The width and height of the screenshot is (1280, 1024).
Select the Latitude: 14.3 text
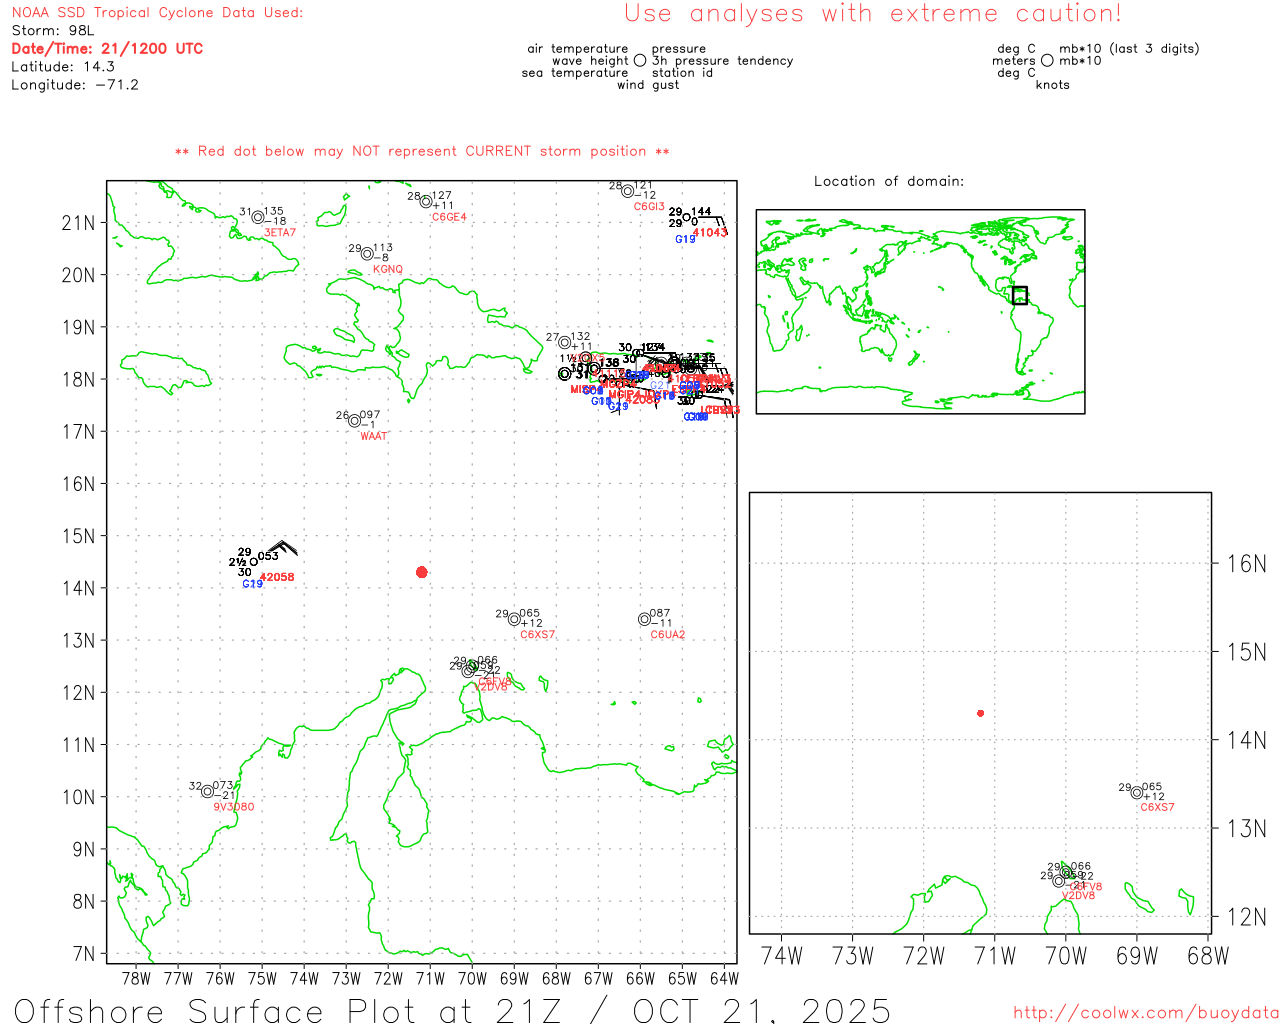point(63,66)
